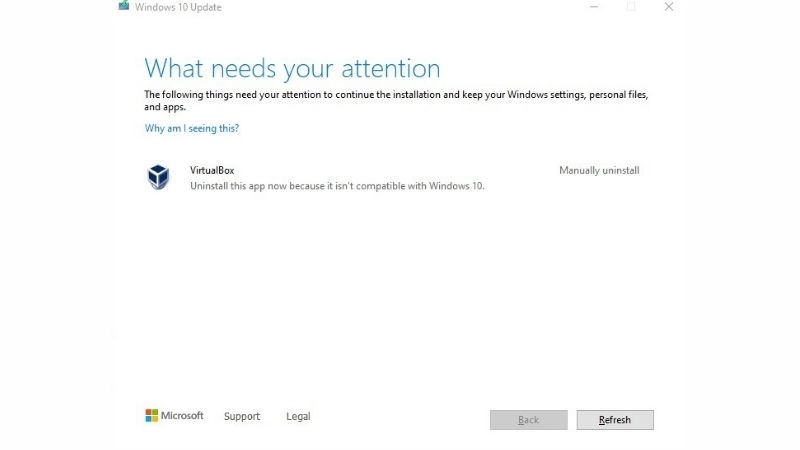This screenshot has width=800, height=450.
Task: Click the Refresh button
Action: [x=615, y=420]
